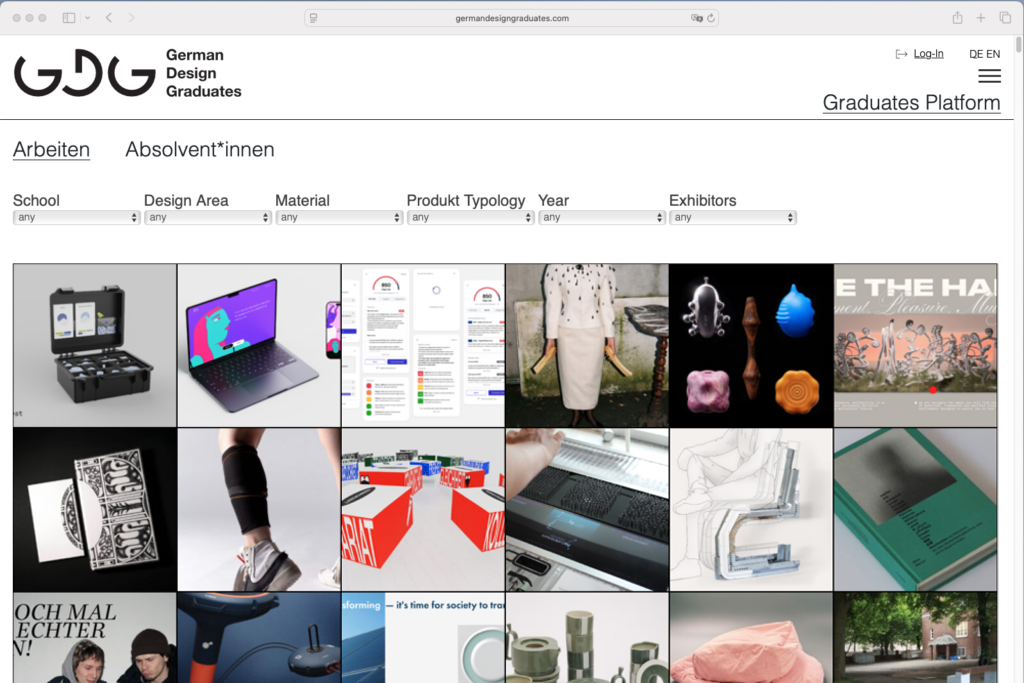The width and height of the screenshot is (1024, 683).
Task: Reload the page using refresh icon
Action: pos(711,18)
